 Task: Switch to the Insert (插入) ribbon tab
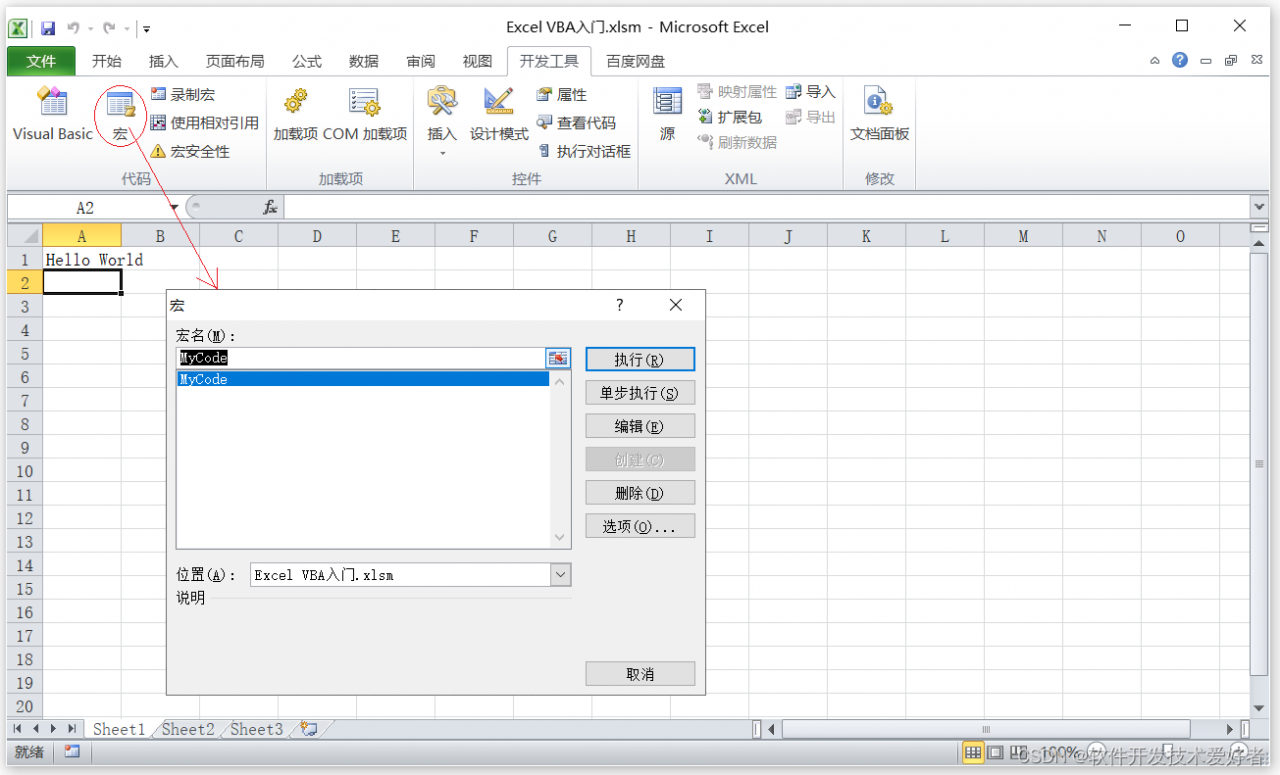163,61
